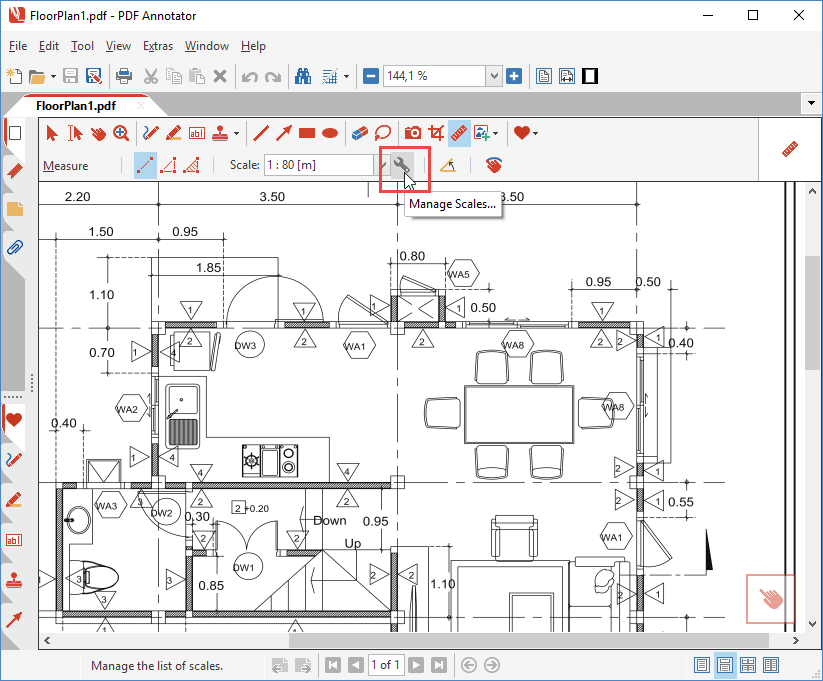The image size is (823, 681).
Task: Go to the last page button
Action: (x=437, y=665)
